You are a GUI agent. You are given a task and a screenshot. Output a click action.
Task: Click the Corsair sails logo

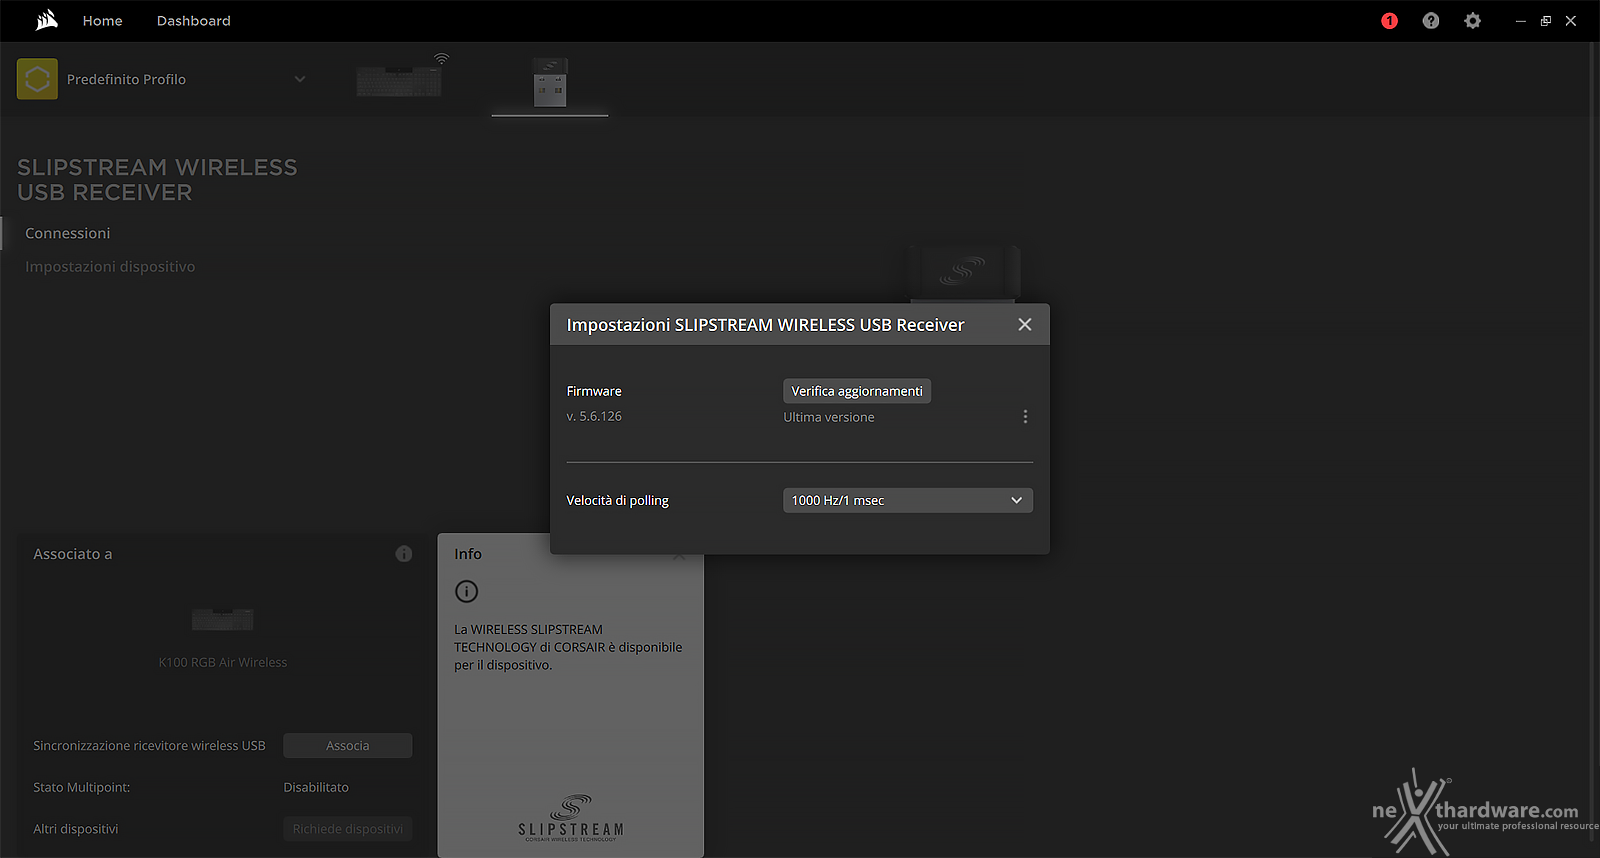point(47,20)
